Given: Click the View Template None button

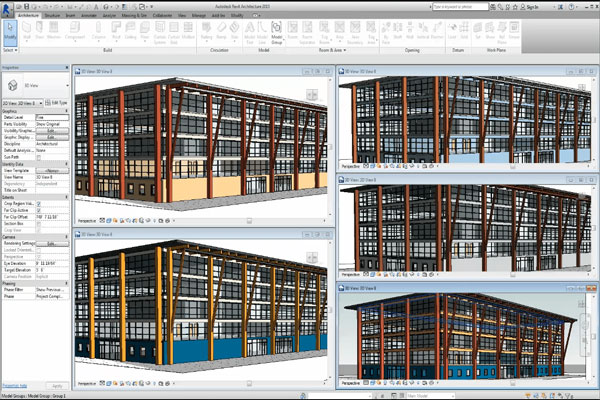Looking at the screenshot, I should point(52,171).
